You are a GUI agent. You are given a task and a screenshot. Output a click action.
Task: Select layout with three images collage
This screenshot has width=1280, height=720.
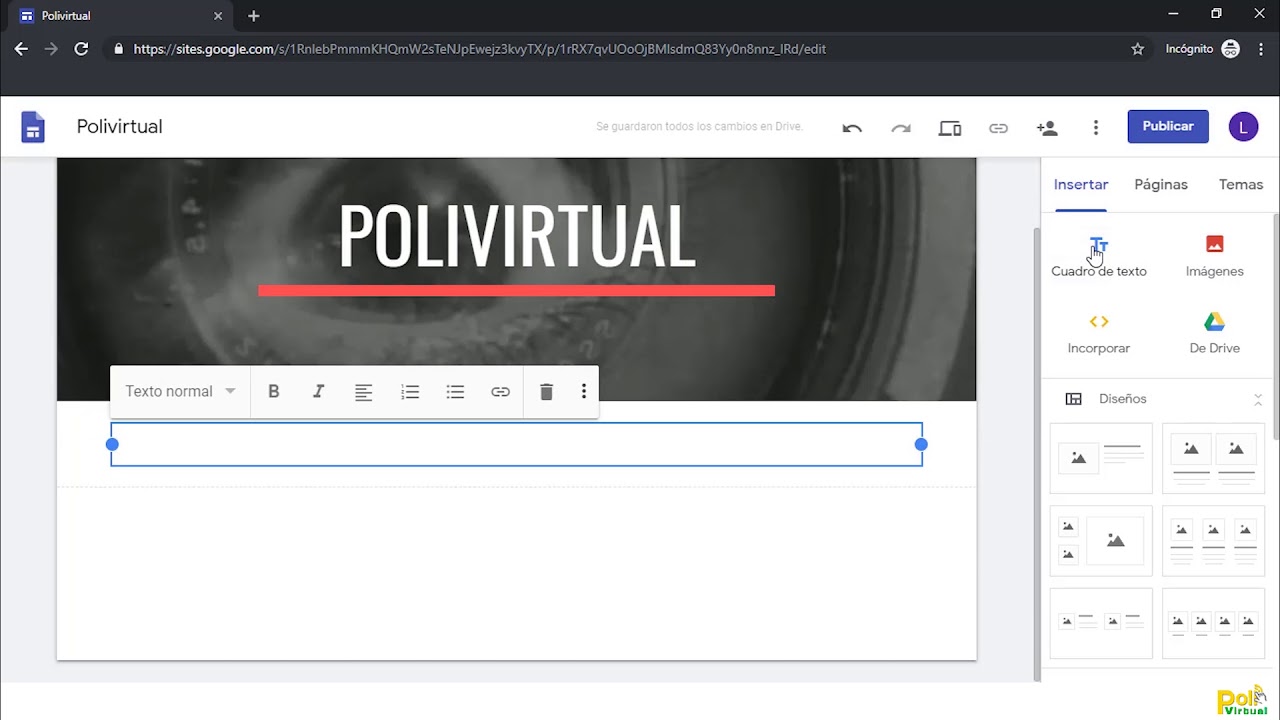1101,541
